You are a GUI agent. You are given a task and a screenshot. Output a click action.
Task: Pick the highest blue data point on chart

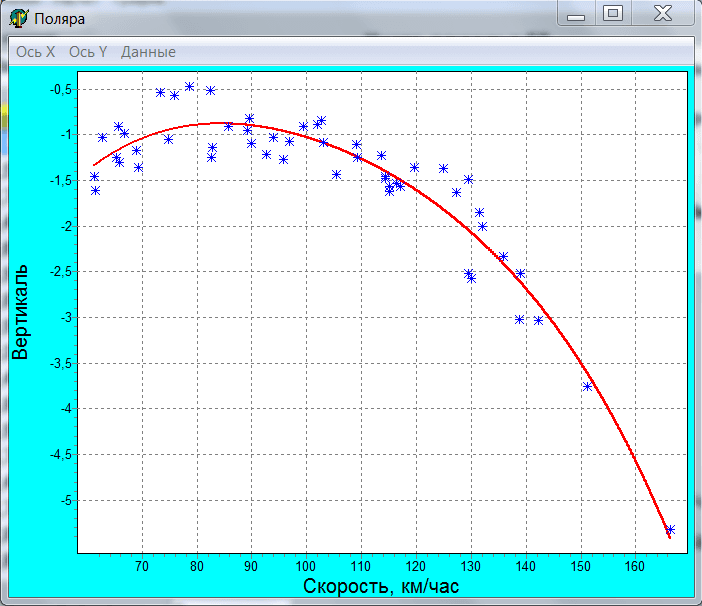(189, 87)
